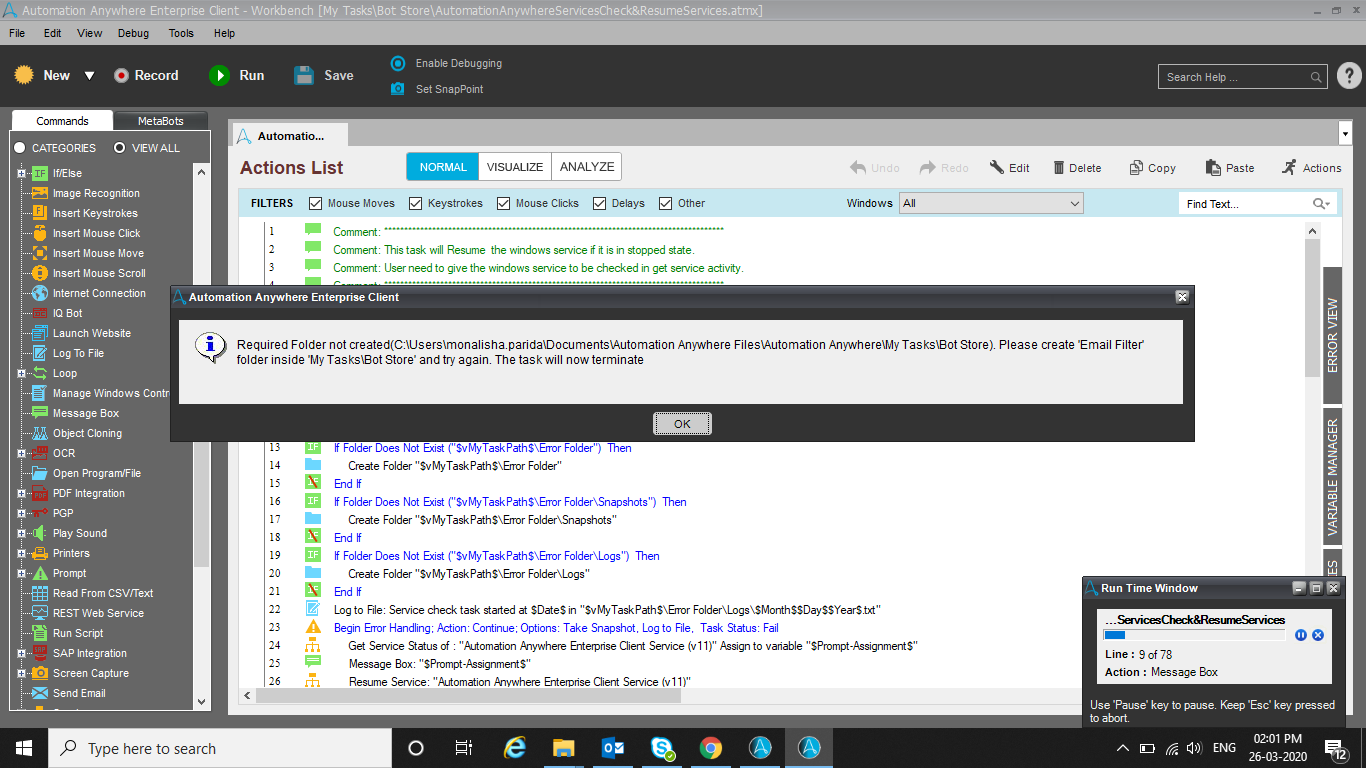Click in the Search Help field
Viewport: 1366px width, 768px height.
pyautogui.click(x=1245, y=77)
